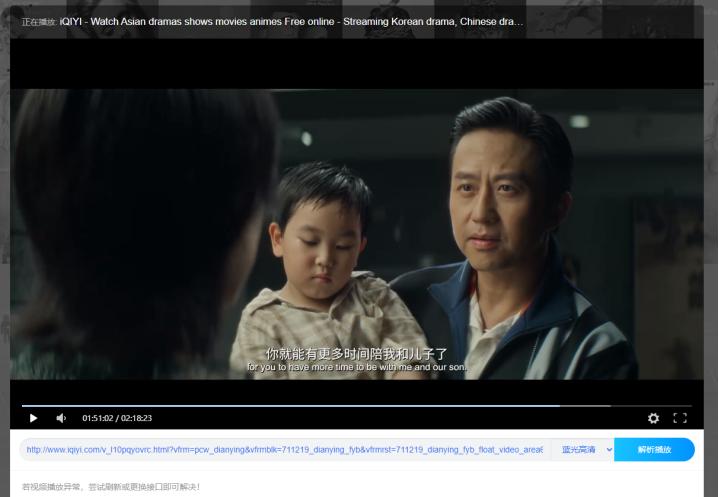Mute the video volume
The height and width of the screenshot is (497, 719).
tap(61, 418)
